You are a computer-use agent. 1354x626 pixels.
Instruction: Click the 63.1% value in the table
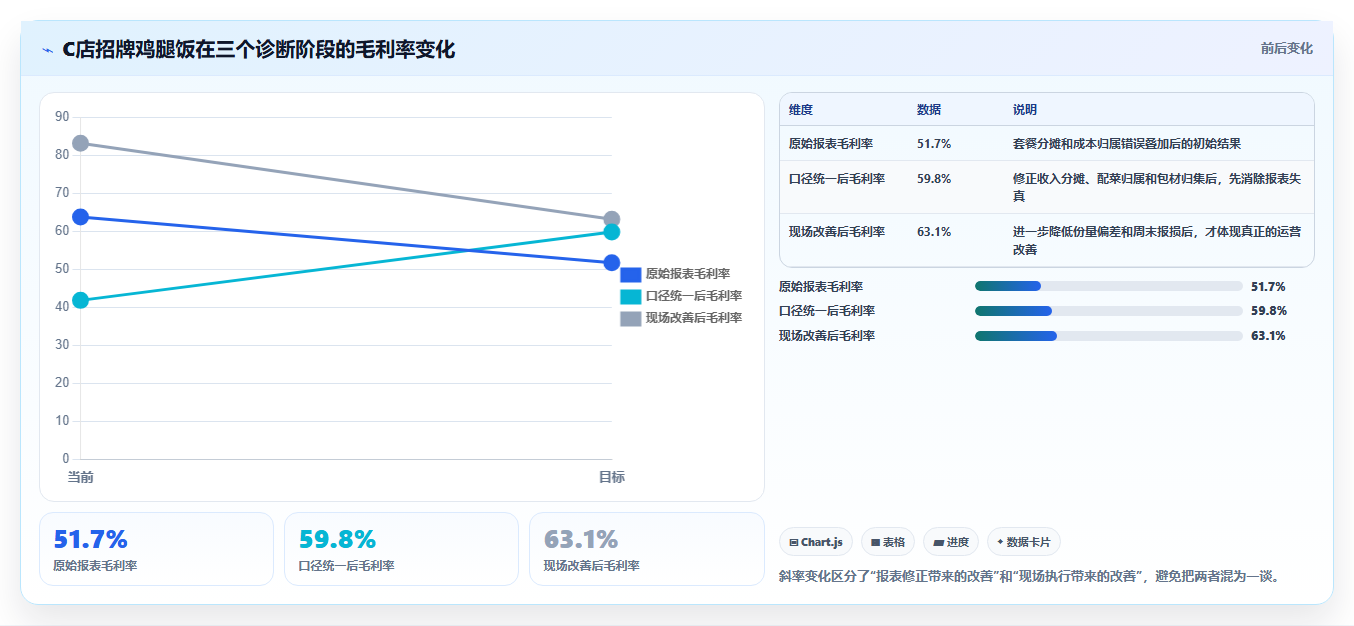[x=934, y=232]
